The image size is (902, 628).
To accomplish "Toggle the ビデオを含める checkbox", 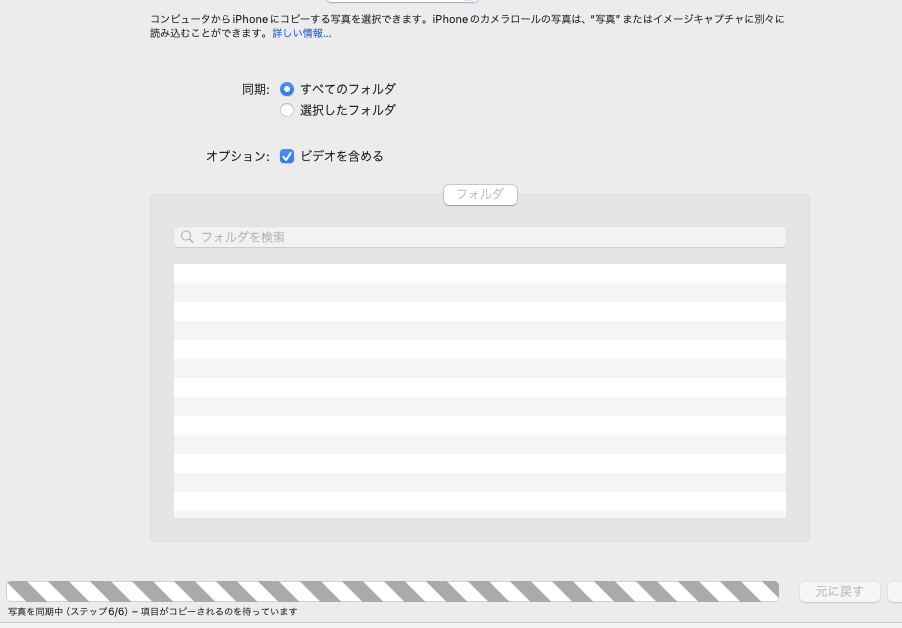I will point(287,156).
